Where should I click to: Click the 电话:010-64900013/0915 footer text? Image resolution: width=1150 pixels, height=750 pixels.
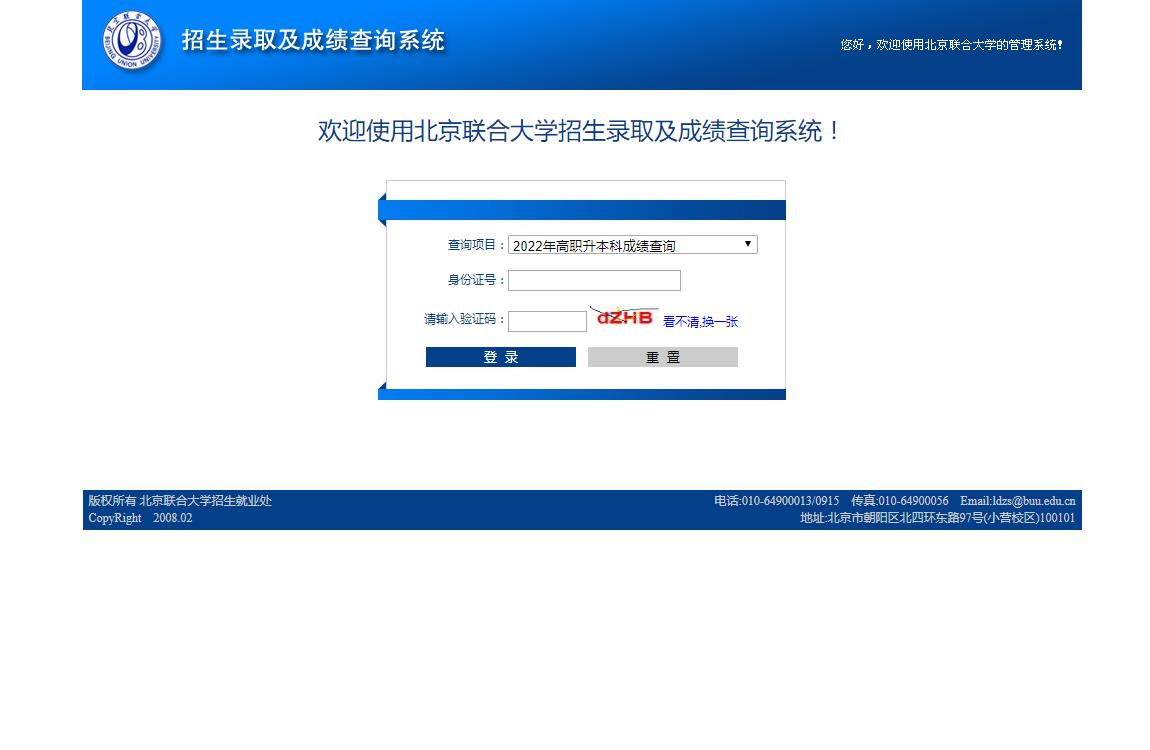coord(777,501)
